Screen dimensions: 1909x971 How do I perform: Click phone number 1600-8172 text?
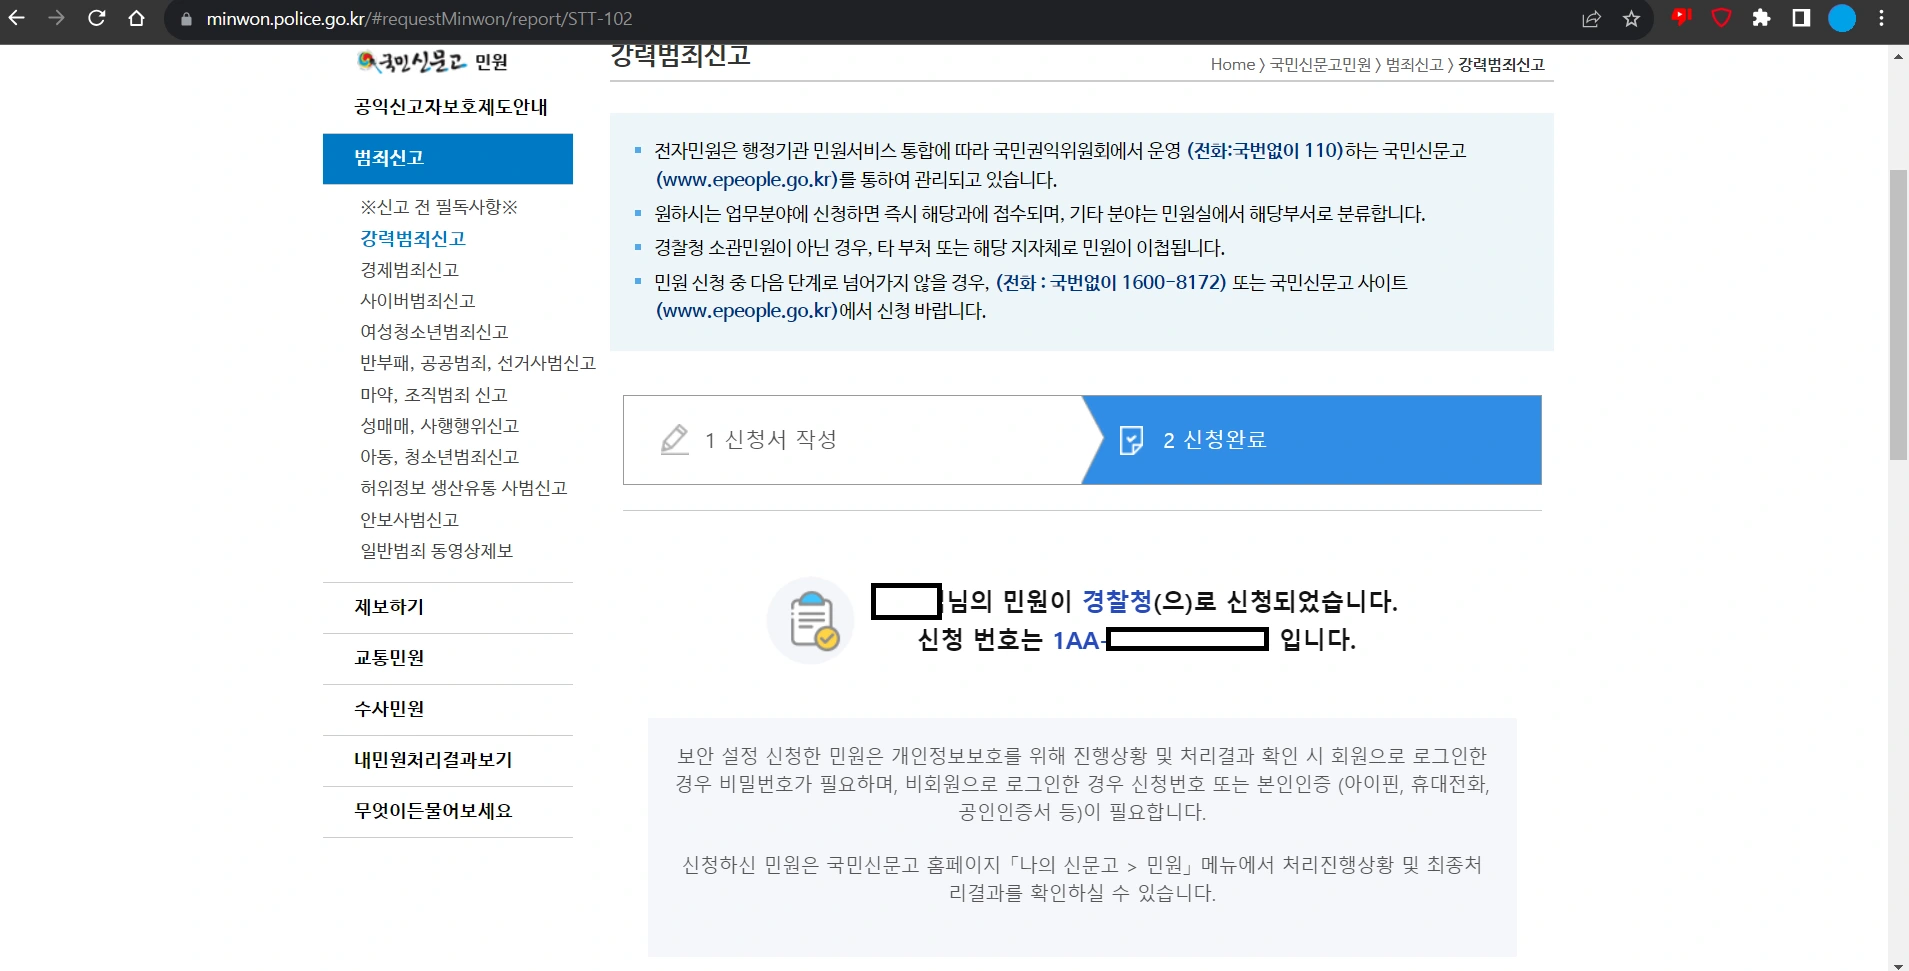coord(1170,282)
